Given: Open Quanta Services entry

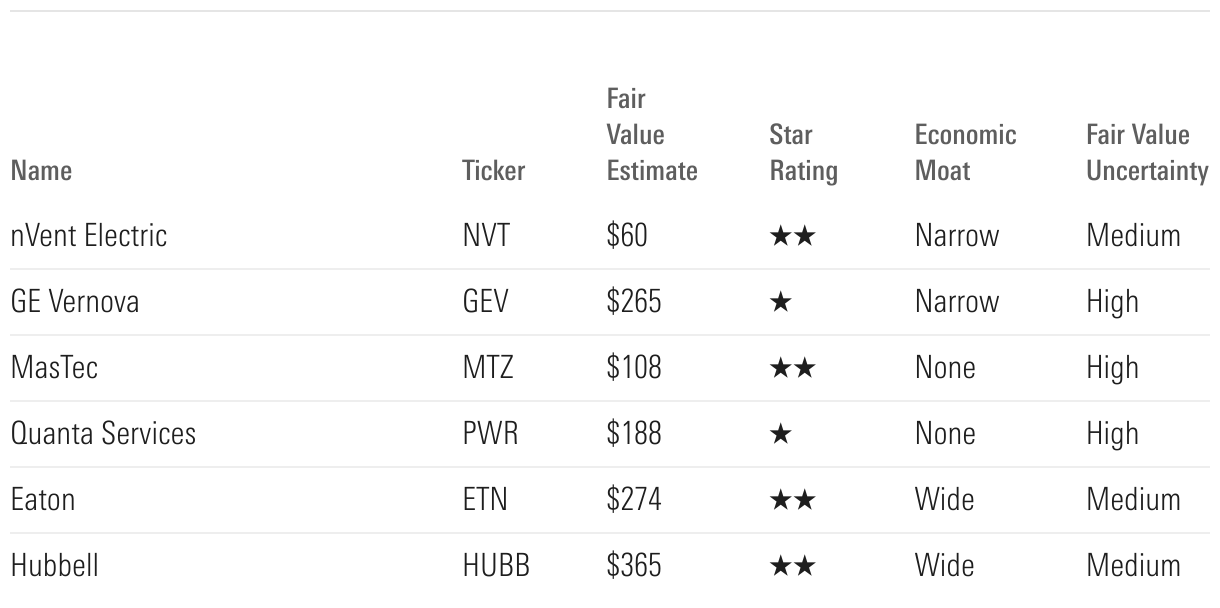Looking at the screenshot, I should [x=103, y=434].
